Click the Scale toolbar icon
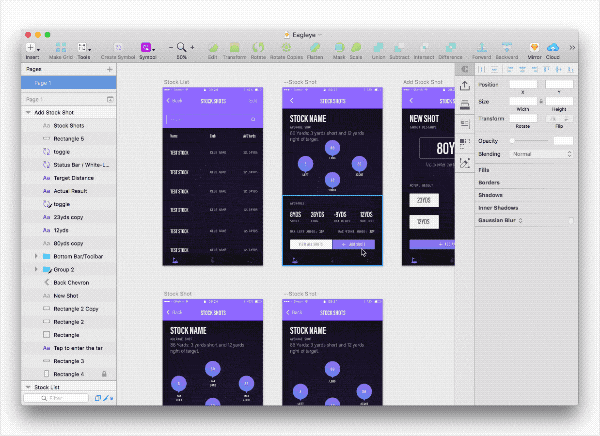 356,47
